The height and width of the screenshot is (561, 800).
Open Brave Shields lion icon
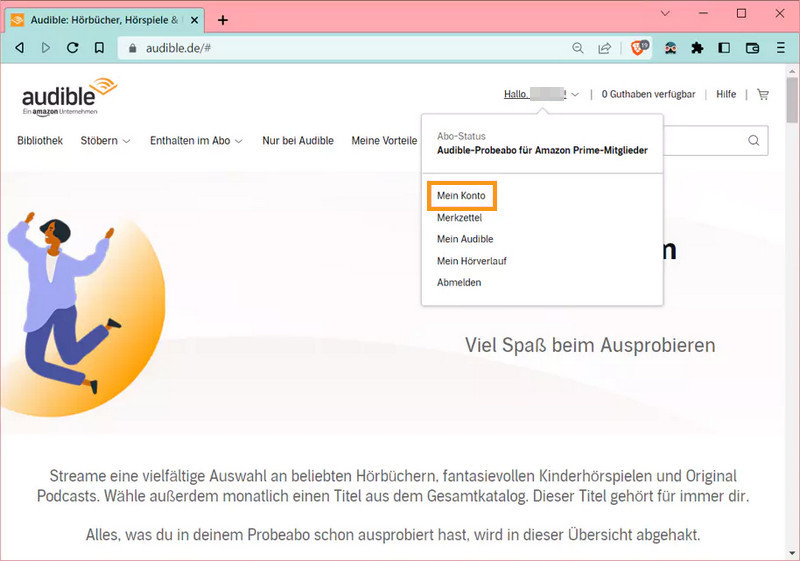click(x=639, y=47)
